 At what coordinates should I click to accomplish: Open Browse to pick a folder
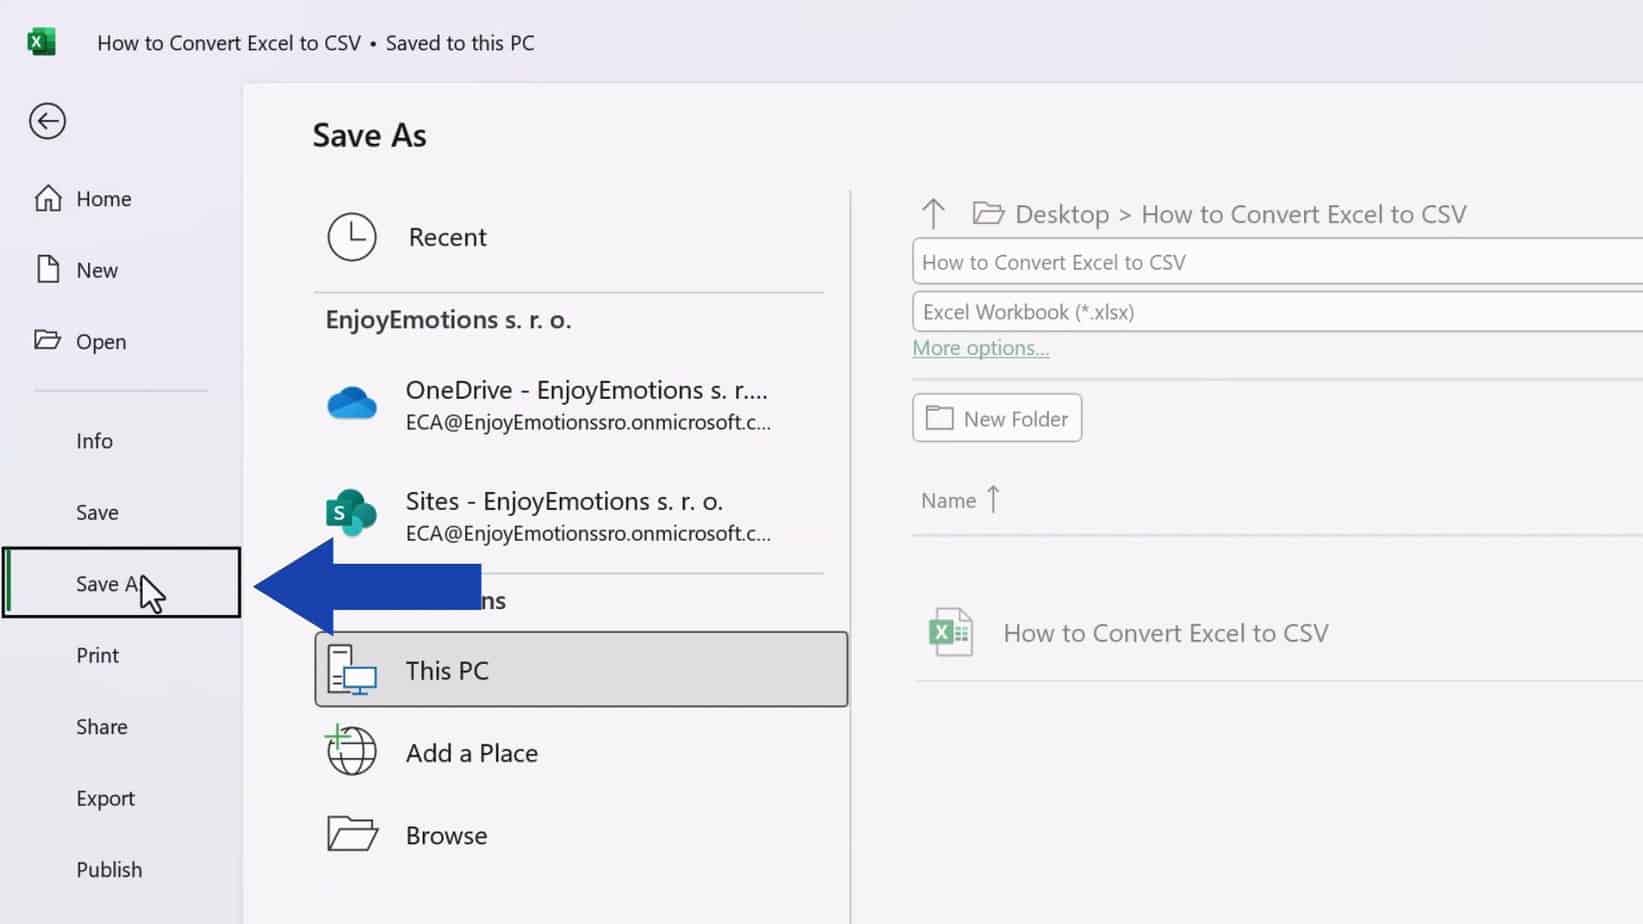point(445,835)
